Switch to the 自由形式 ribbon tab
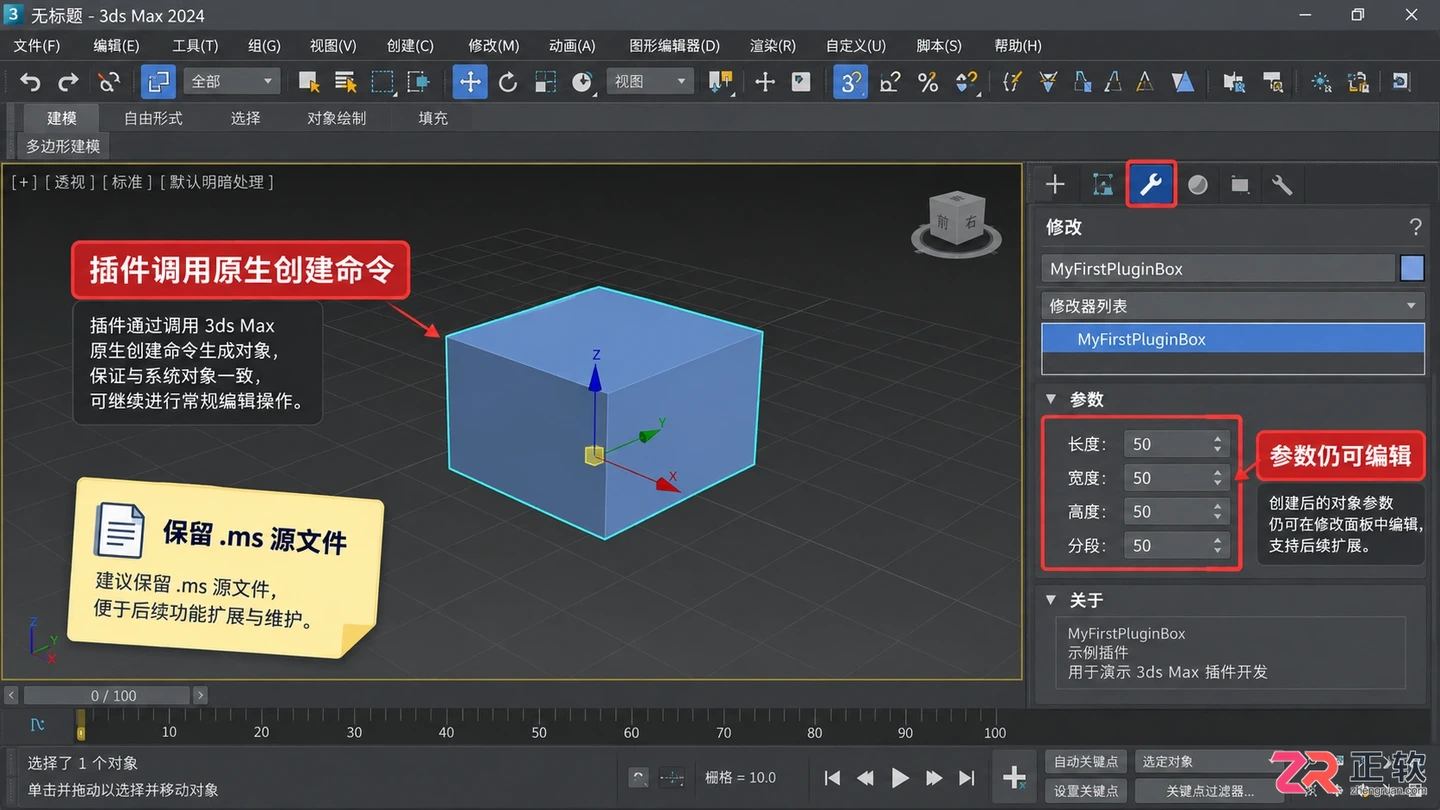Image resolution: width=1440 pixels, height=810 pixels. (153, 118)
